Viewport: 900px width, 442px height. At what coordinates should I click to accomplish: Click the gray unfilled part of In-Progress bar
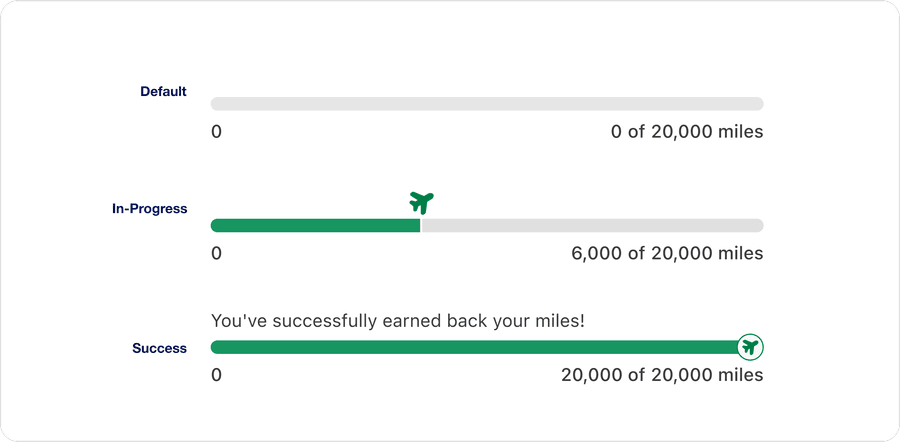(x=592, y=225)
